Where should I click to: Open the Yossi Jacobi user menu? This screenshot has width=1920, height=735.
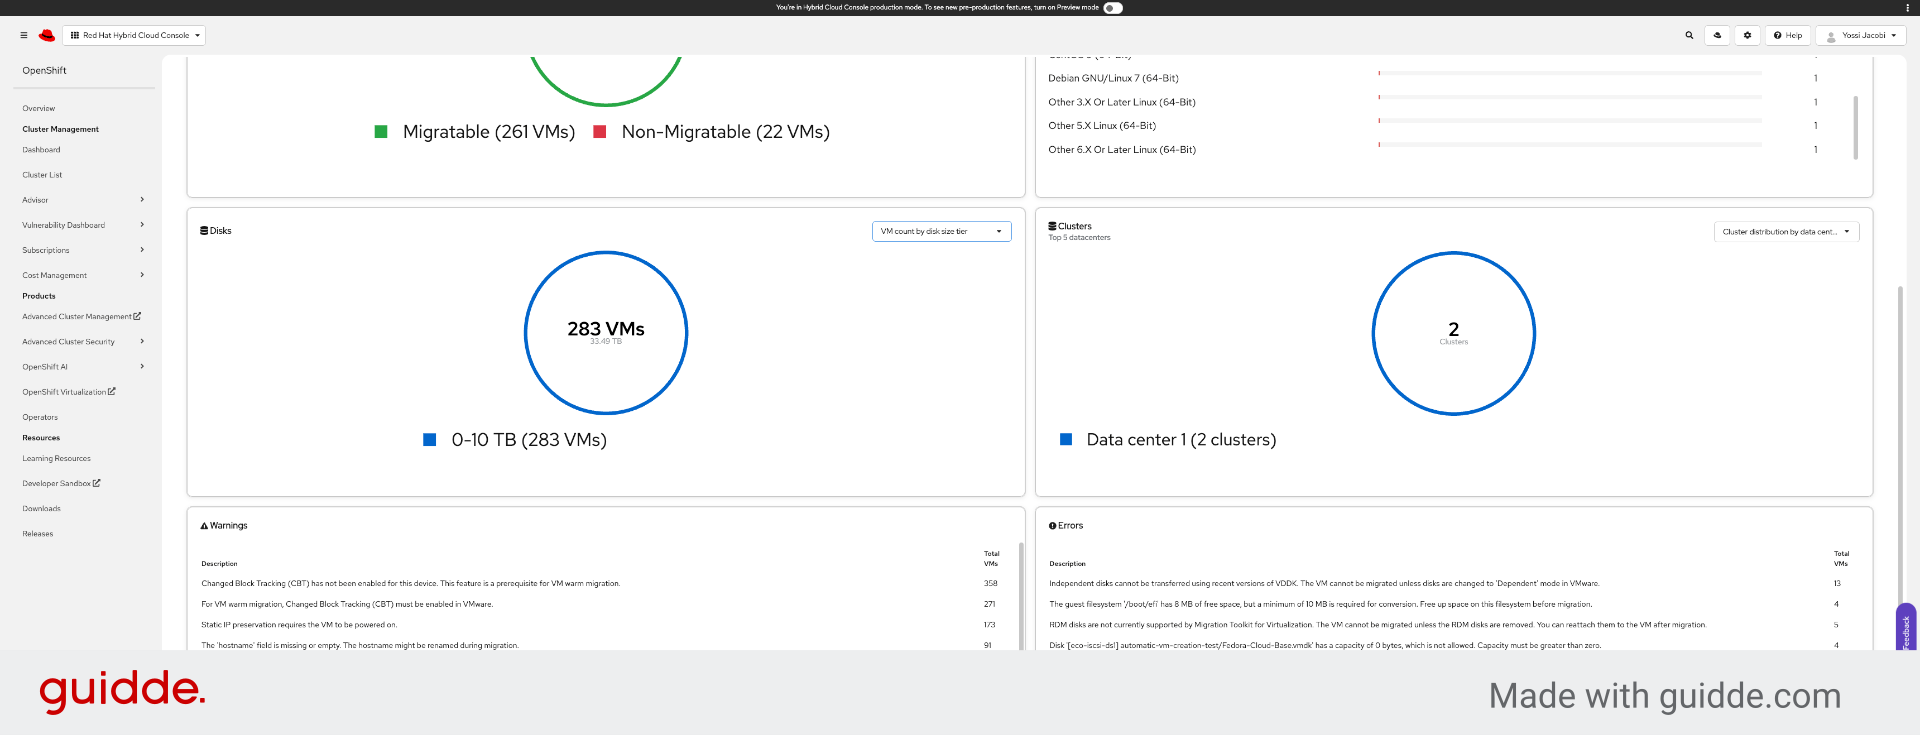click(1861, 35)
